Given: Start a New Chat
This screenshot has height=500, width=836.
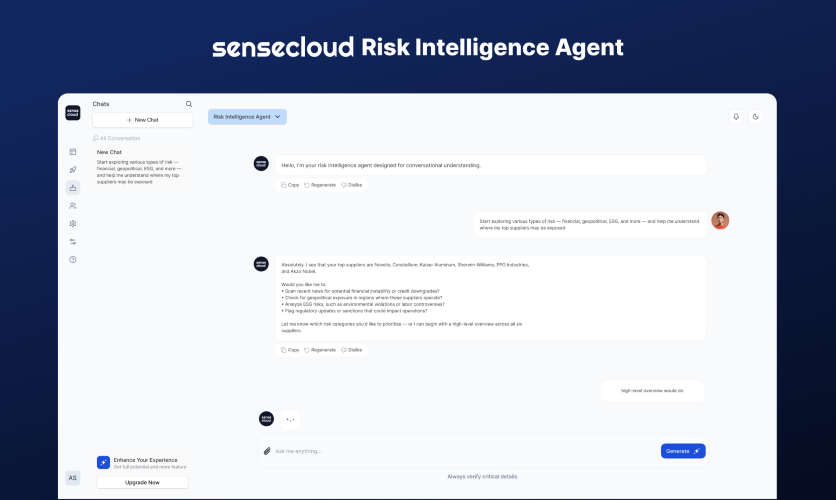Looking at the screenshot, I should (142, 120).
